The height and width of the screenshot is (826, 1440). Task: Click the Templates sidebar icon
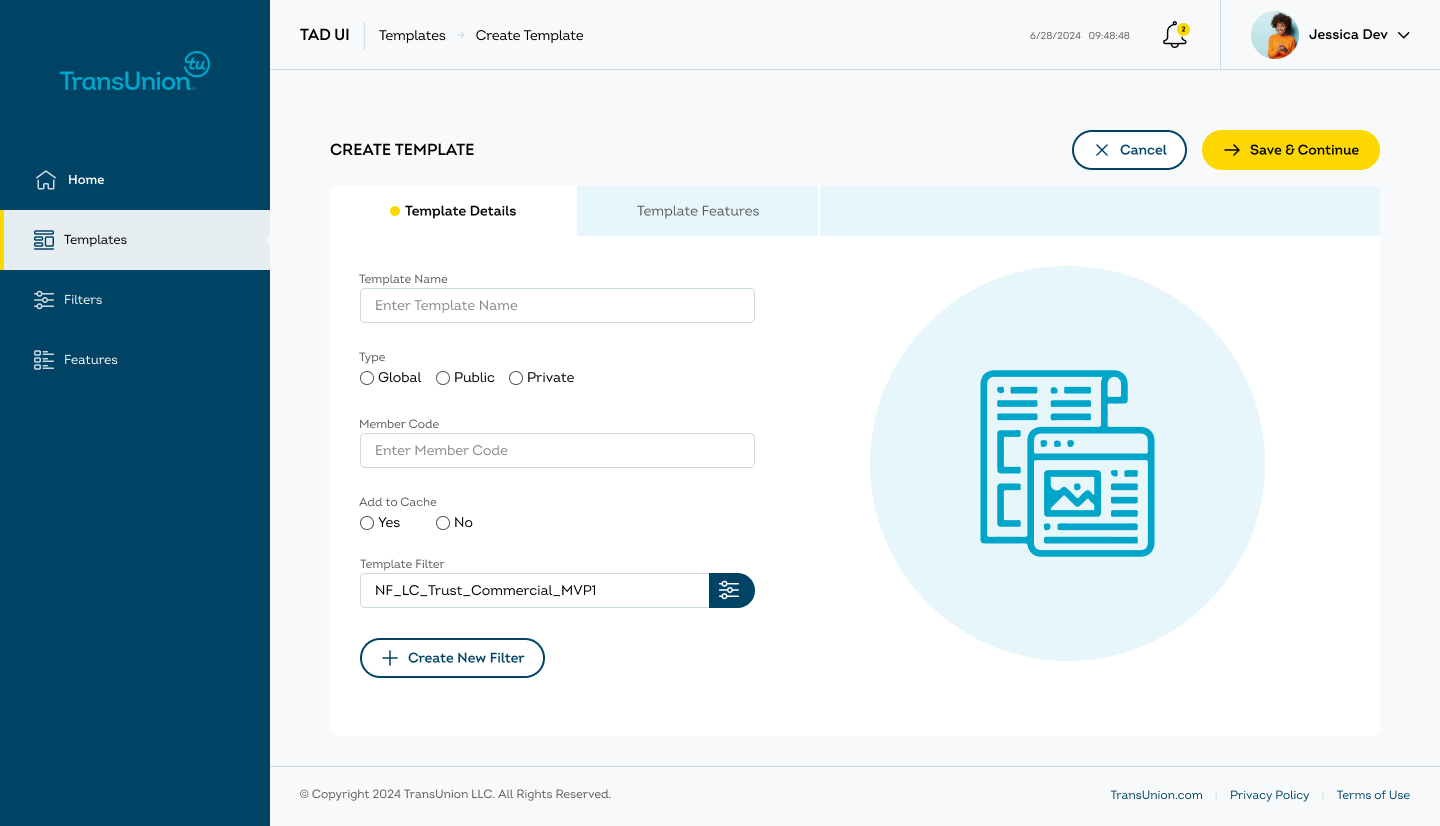44,240
